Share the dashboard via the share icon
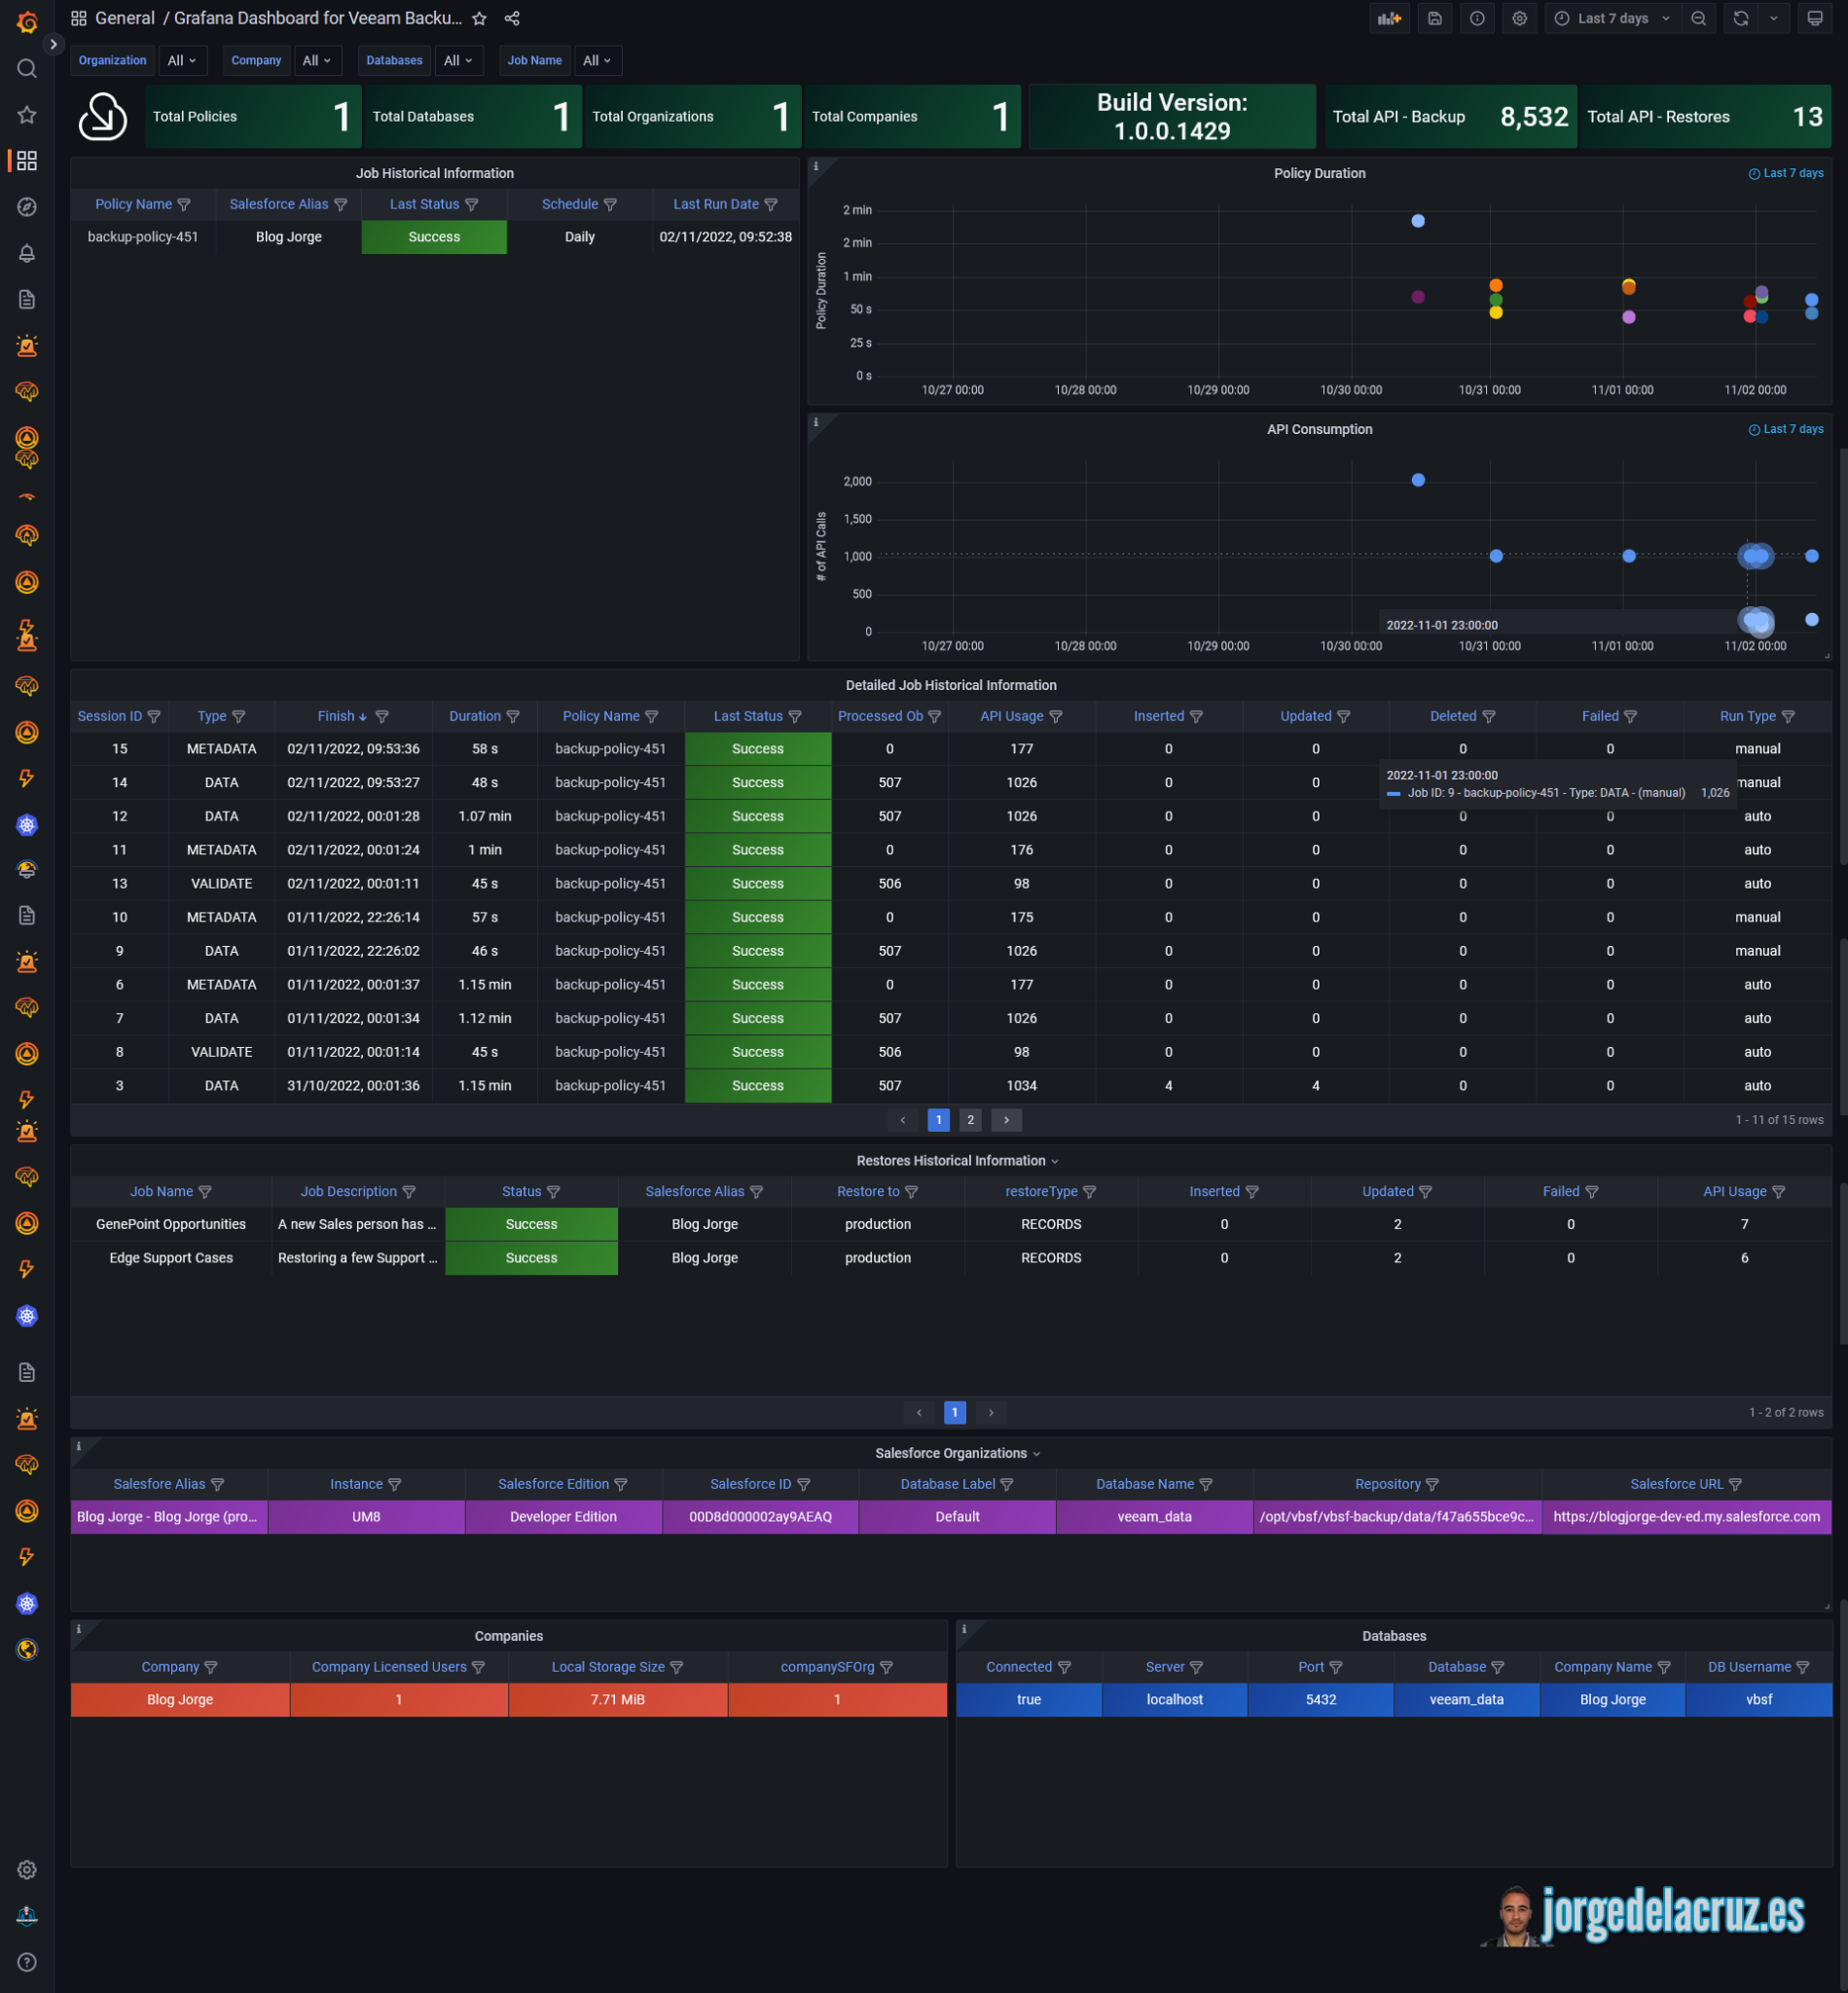The width and height of the screenshot is (1848, 1993). pos(512,18)
